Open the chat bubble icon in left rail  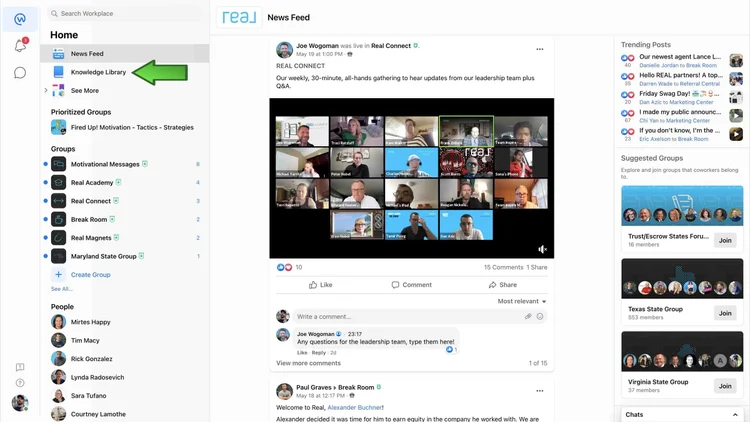tap(20, 73)
